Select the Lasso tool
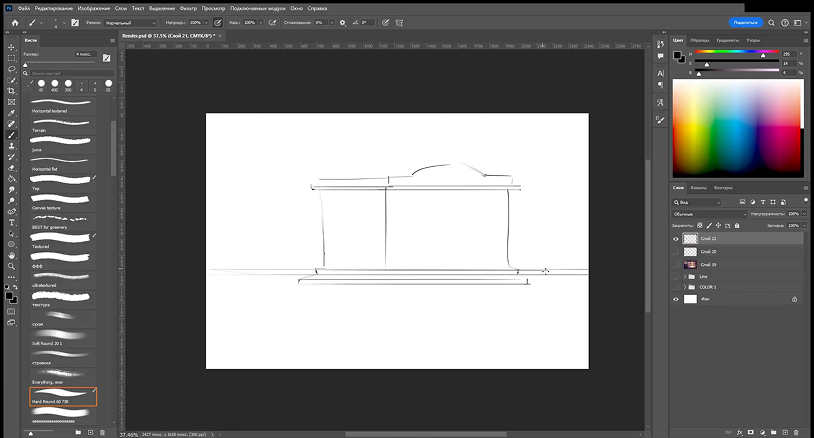The image size is (814, 438). tap(11, 68)
